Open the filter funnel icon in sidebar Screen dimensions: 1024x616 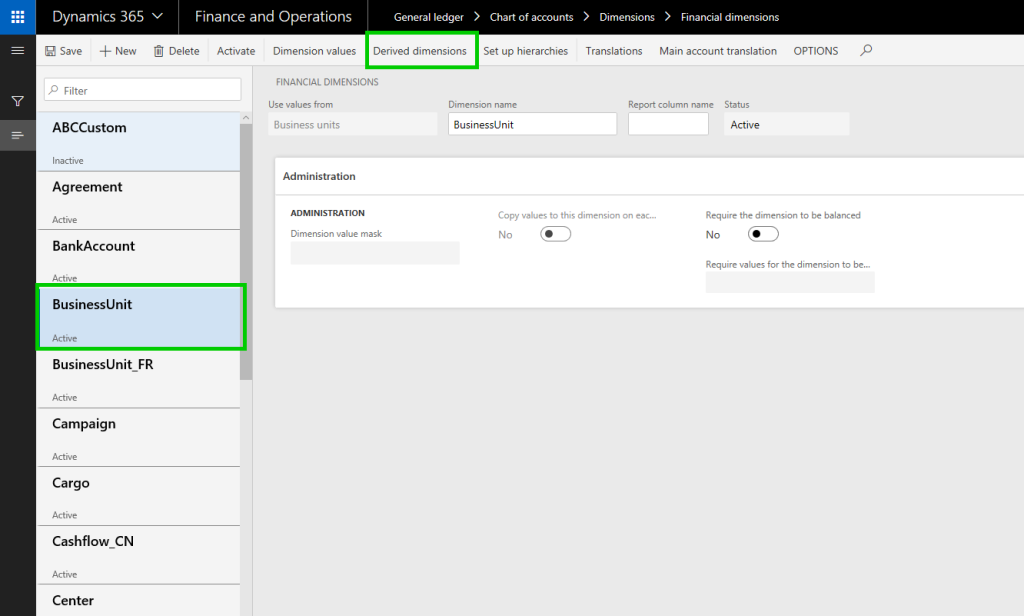point(16,101)
